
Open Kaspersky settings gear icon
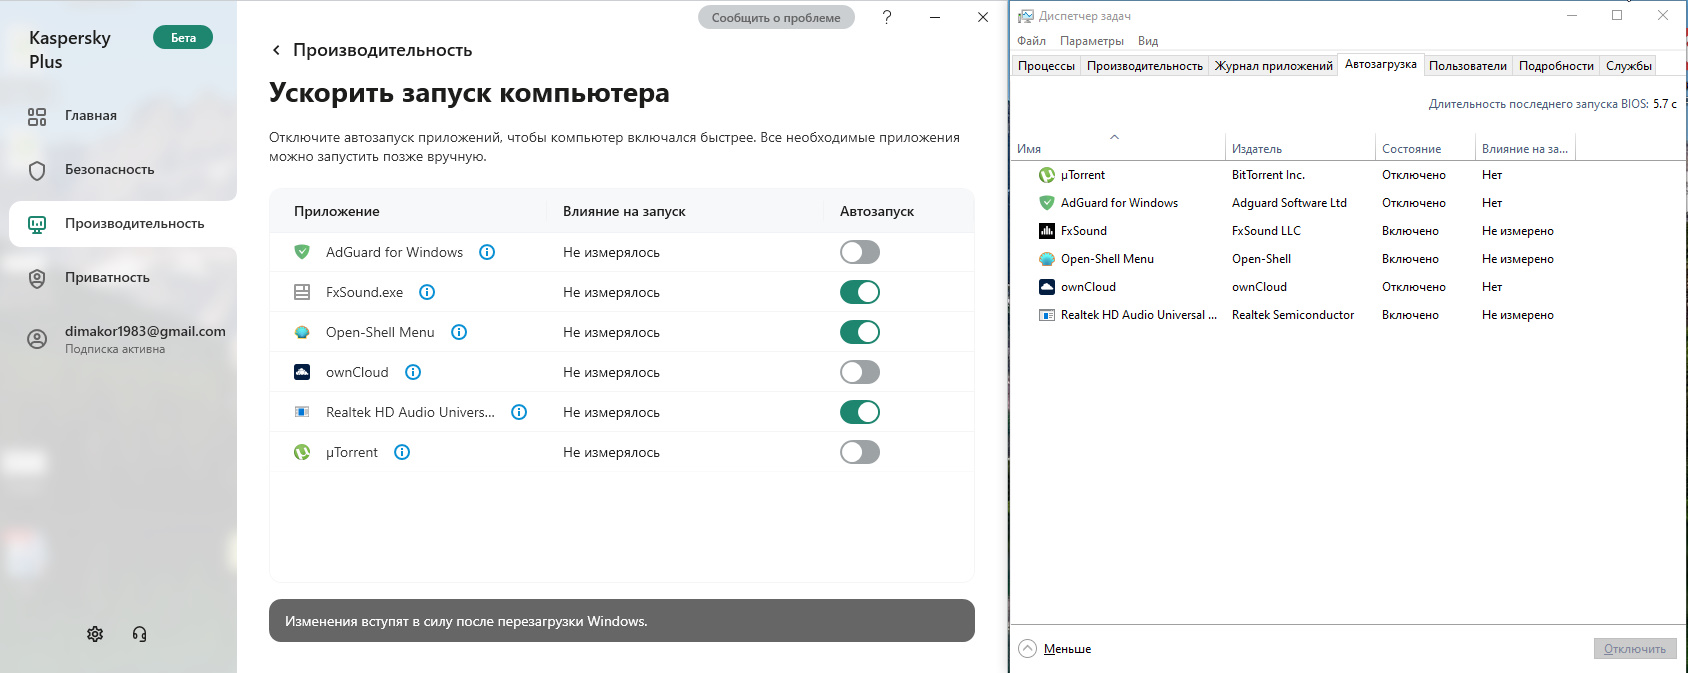(95, 634)
